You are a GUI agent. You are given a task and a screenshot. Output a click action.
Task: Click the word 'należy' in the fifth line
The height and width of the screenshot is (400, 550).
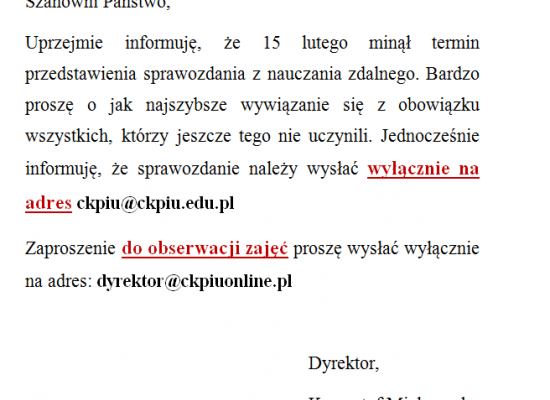tap(273, 169)
